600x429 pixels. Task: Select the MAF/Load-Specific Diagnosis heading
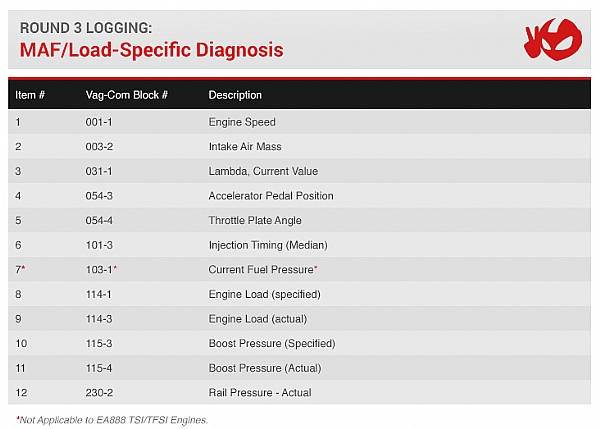tap(152, 50)
